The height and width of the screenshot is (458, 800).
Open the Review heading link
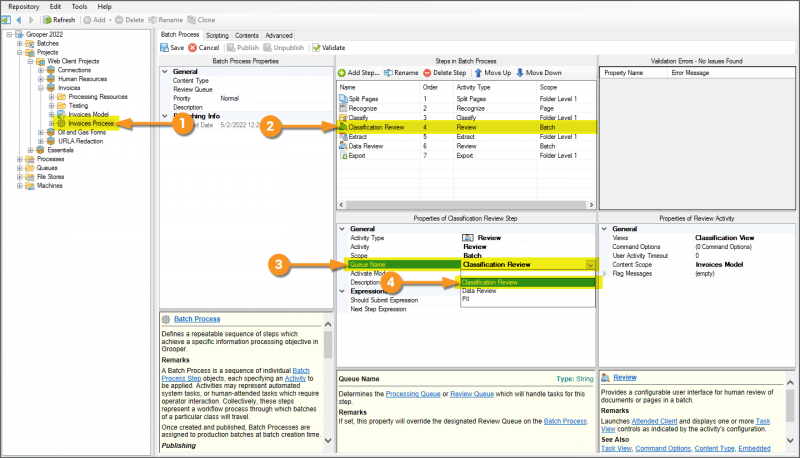pyautogui.click(x=625, y=377)
